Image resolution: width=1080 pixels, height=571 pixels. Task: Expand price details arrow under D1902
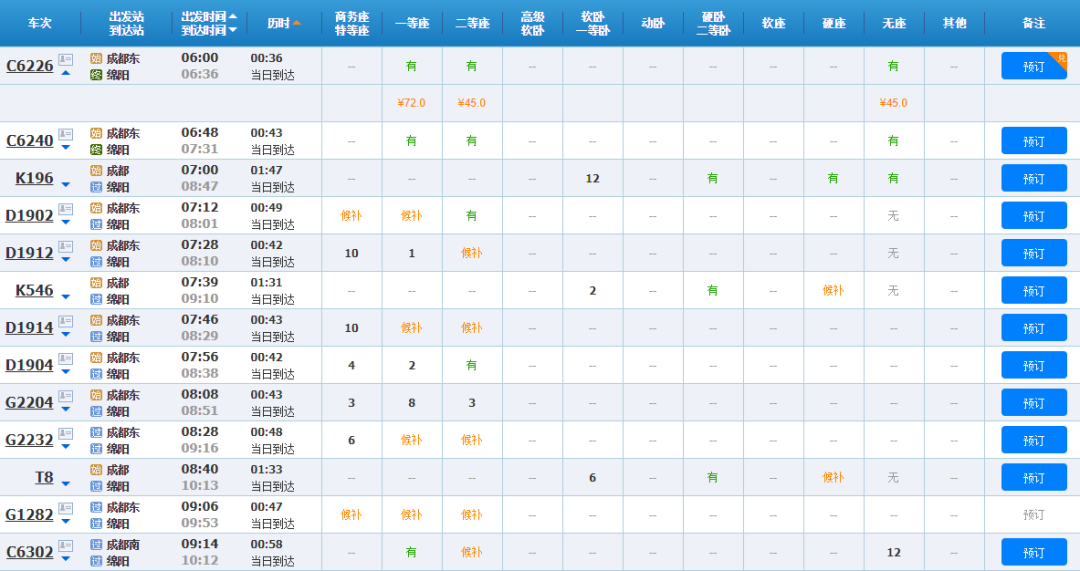coord(65,222)
